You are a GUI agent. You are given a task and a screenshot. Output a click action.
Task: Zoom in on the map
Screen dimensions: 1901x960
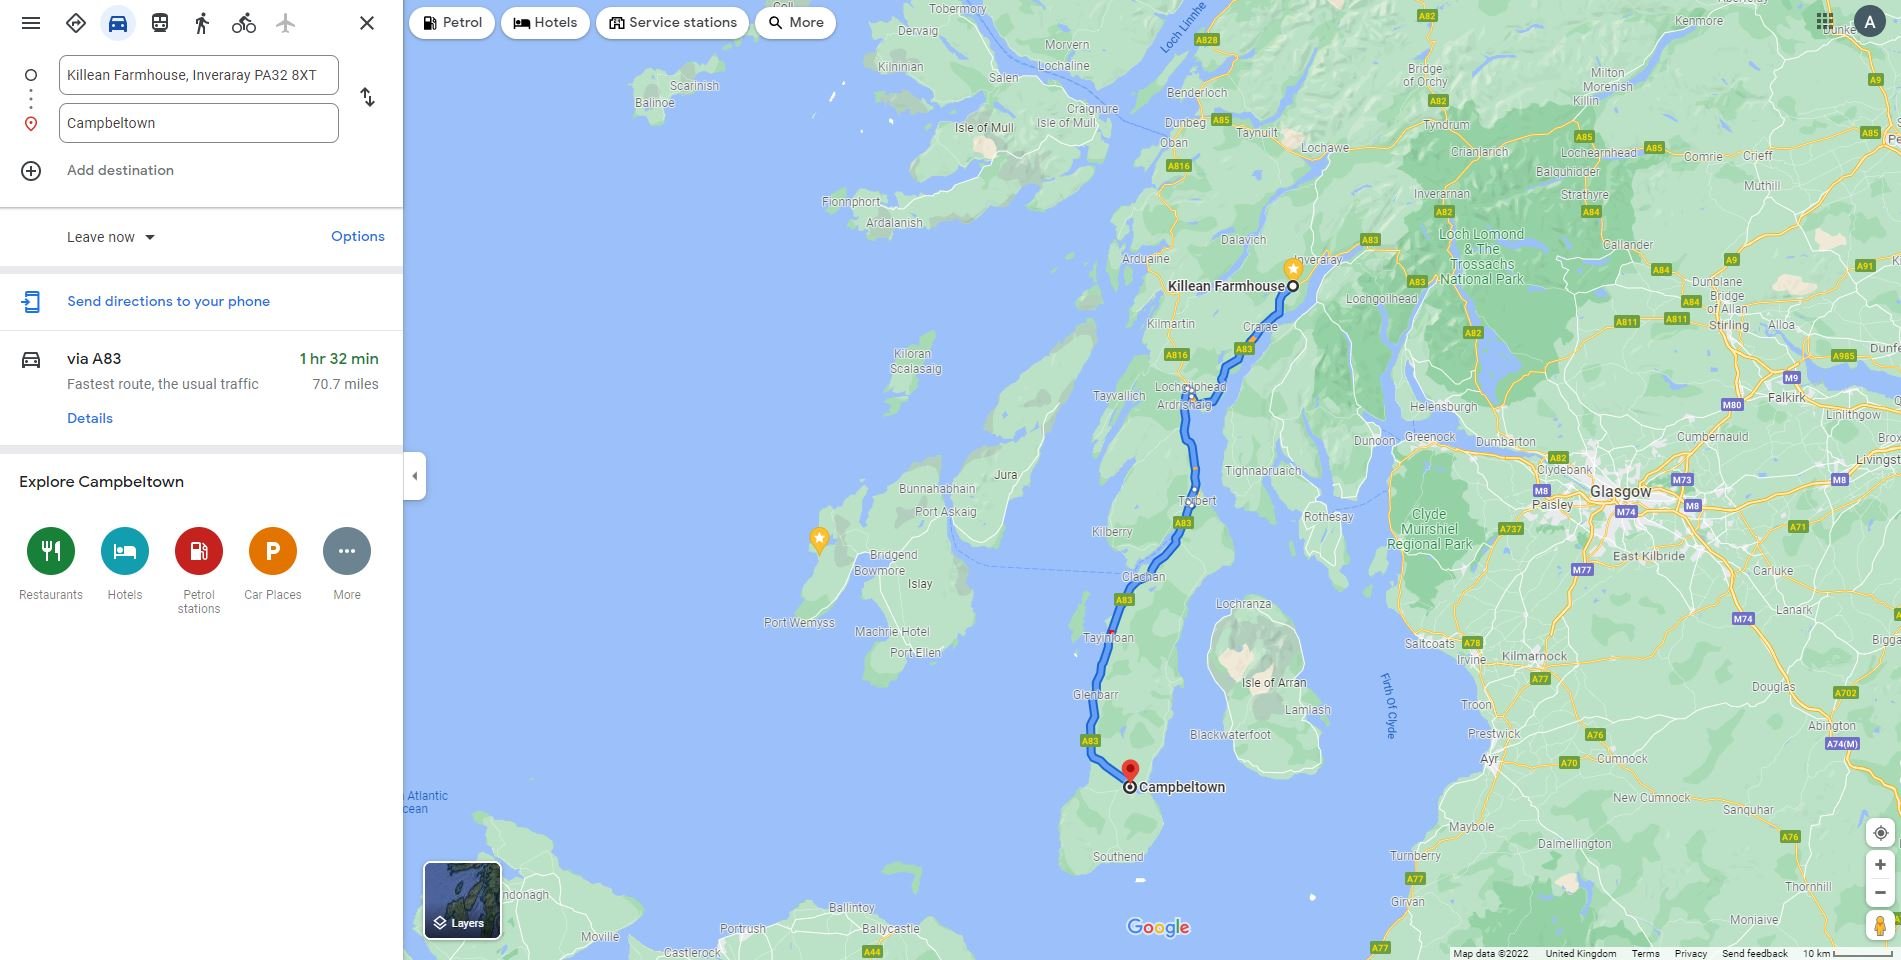1880,865
